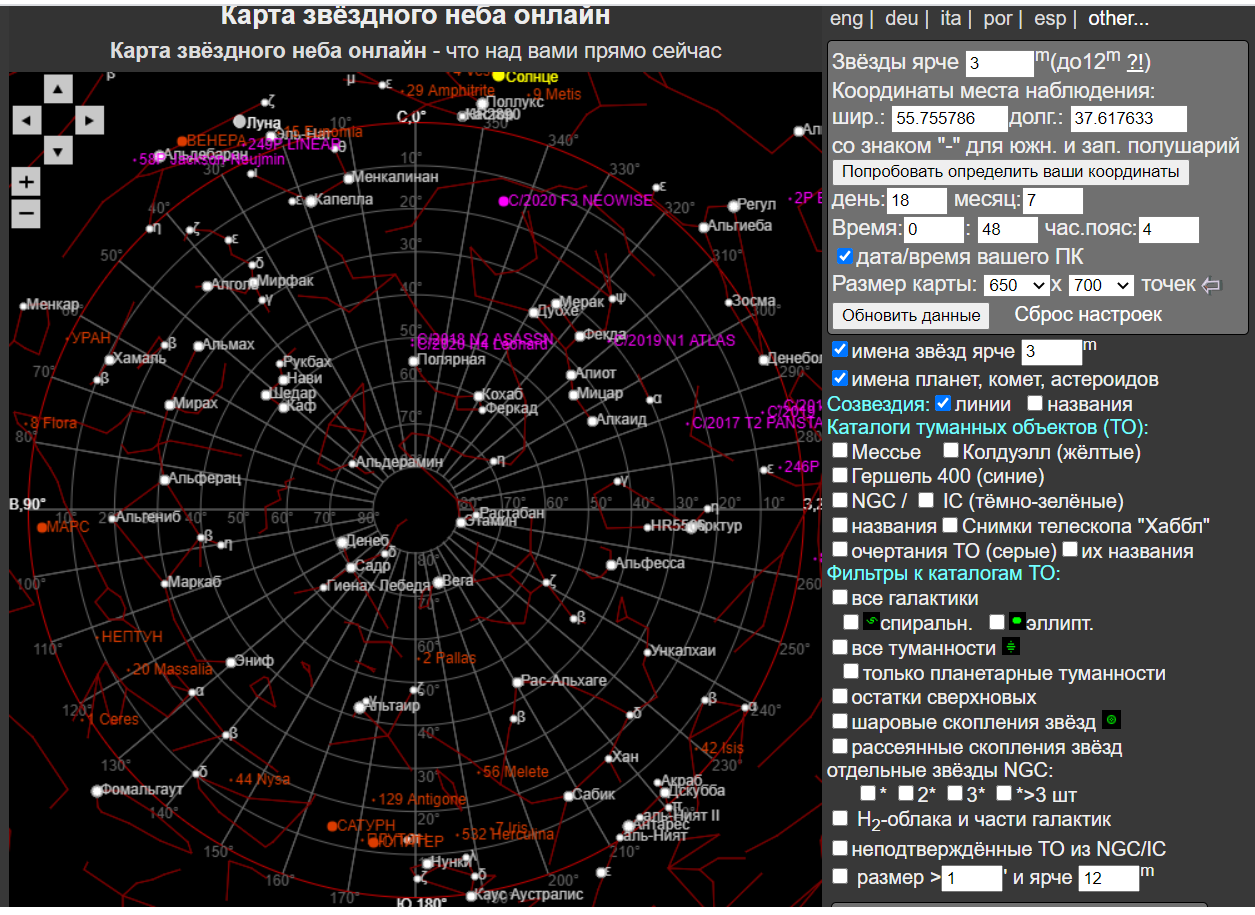
Task: Click the month input field
Action: [1052, 200]
